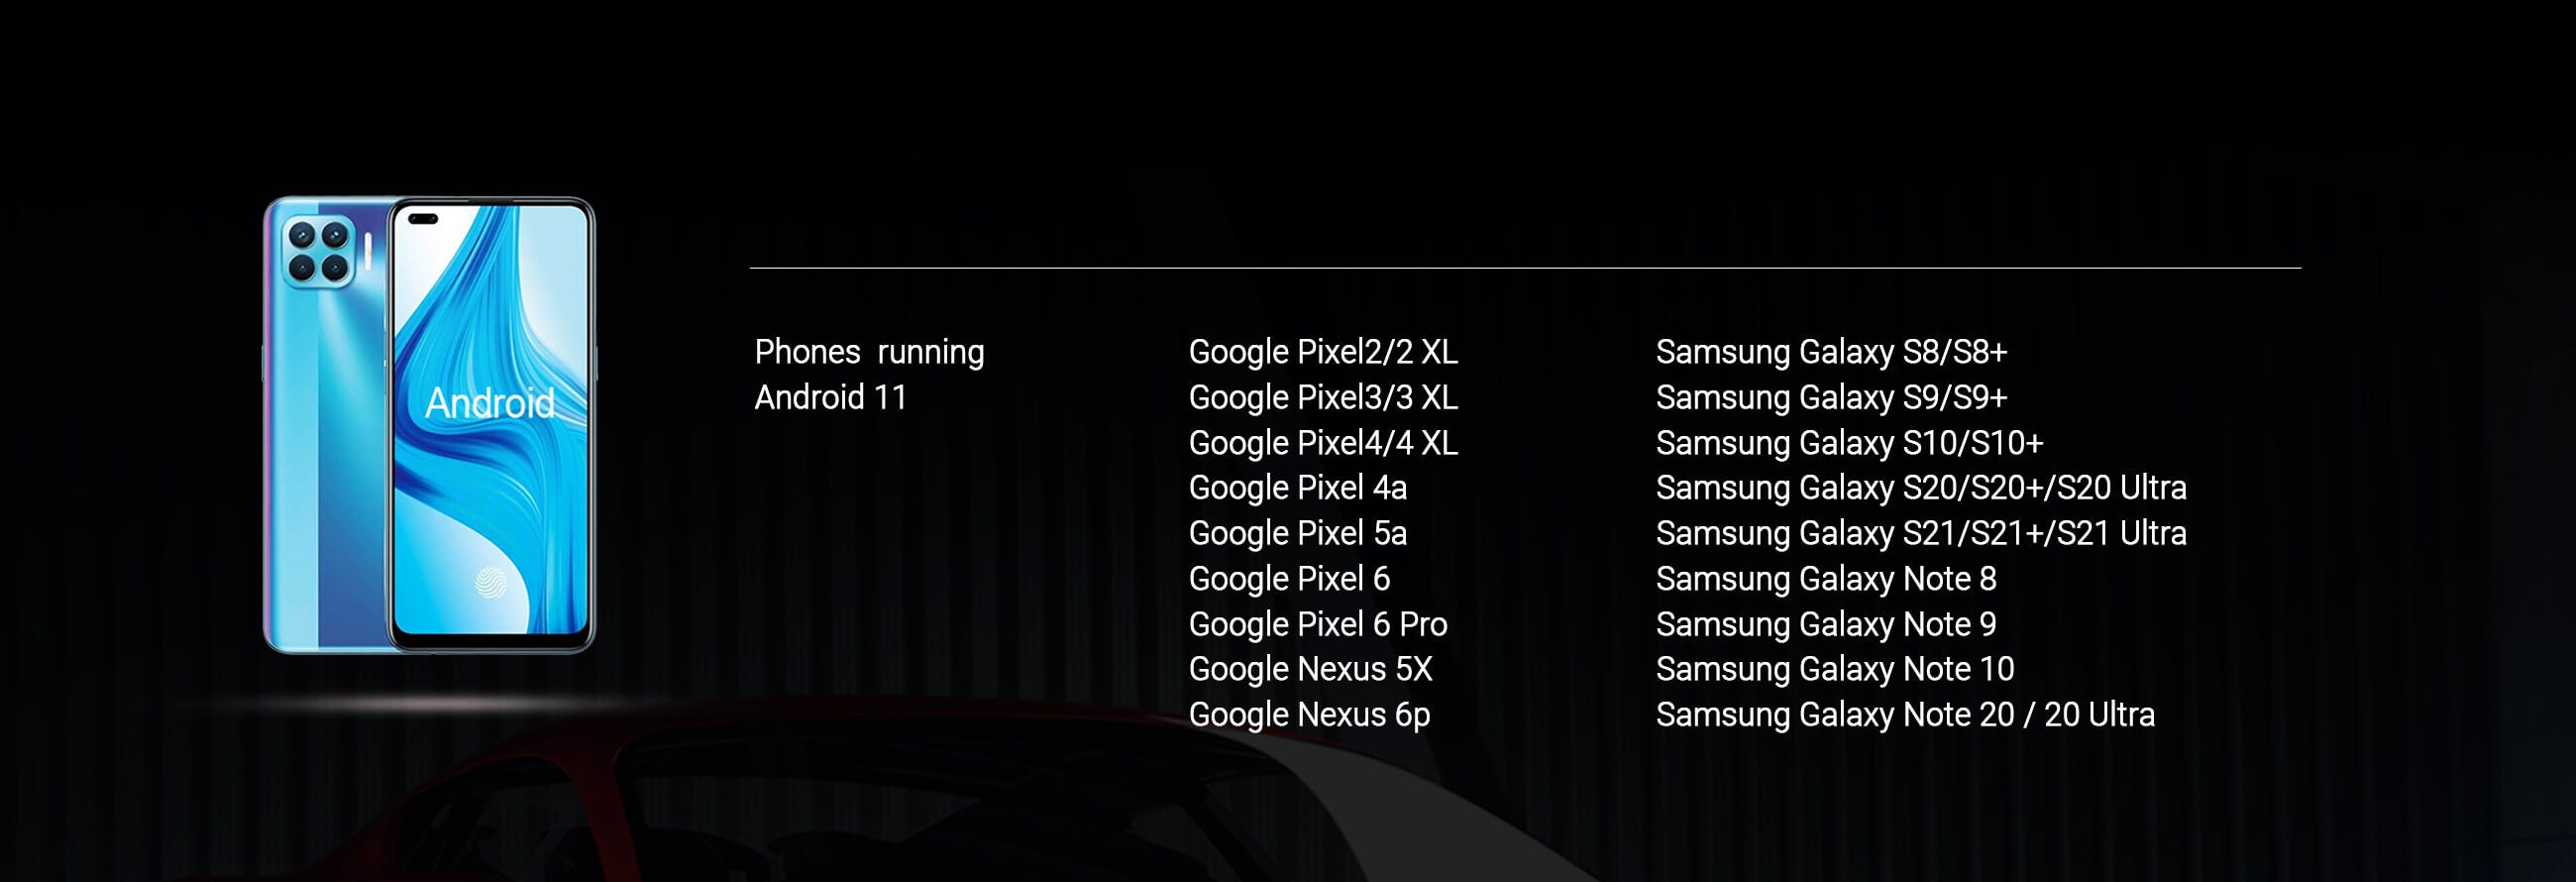
Task: Select Samsung Galaxy S20/S20+/S20 Ultra entry
Action: point(1920,488)
